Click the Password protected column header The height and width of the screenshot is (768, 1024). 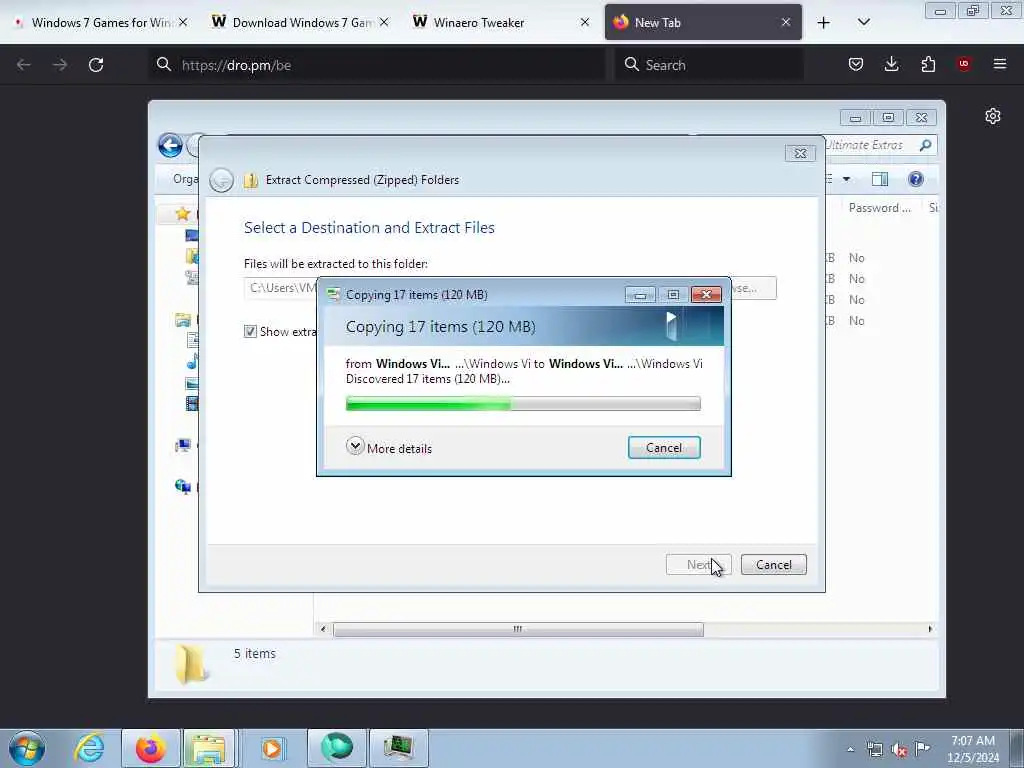tap(879, 208)
